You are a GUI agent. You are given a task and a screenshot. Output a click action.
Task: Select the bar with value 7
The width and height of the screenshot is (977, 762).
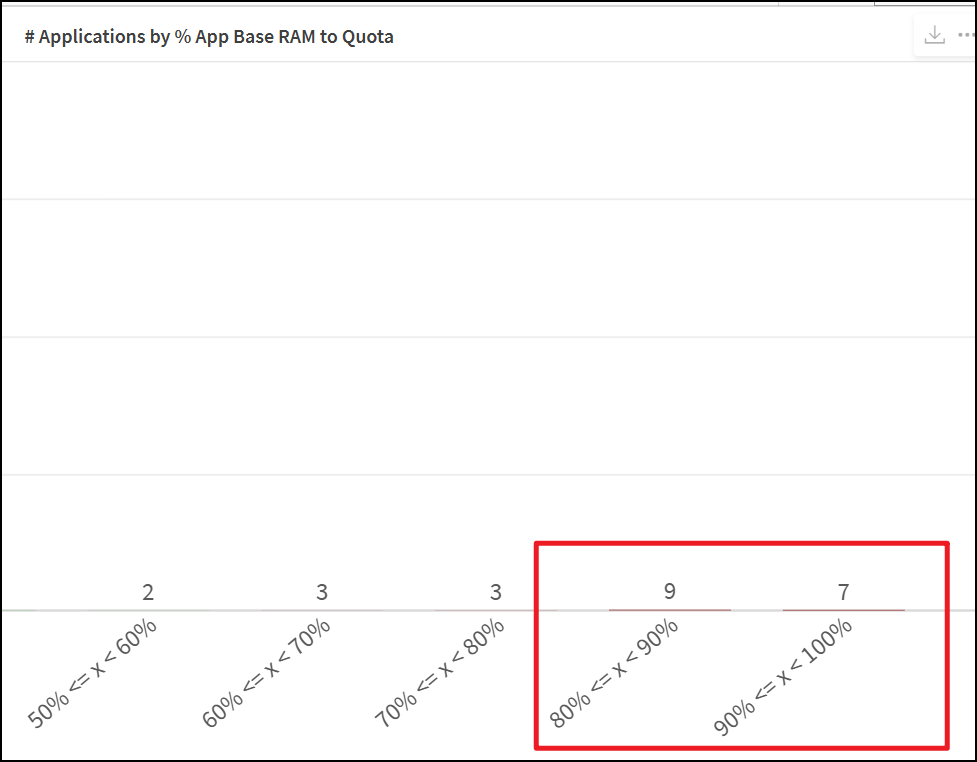coord(844,609)
